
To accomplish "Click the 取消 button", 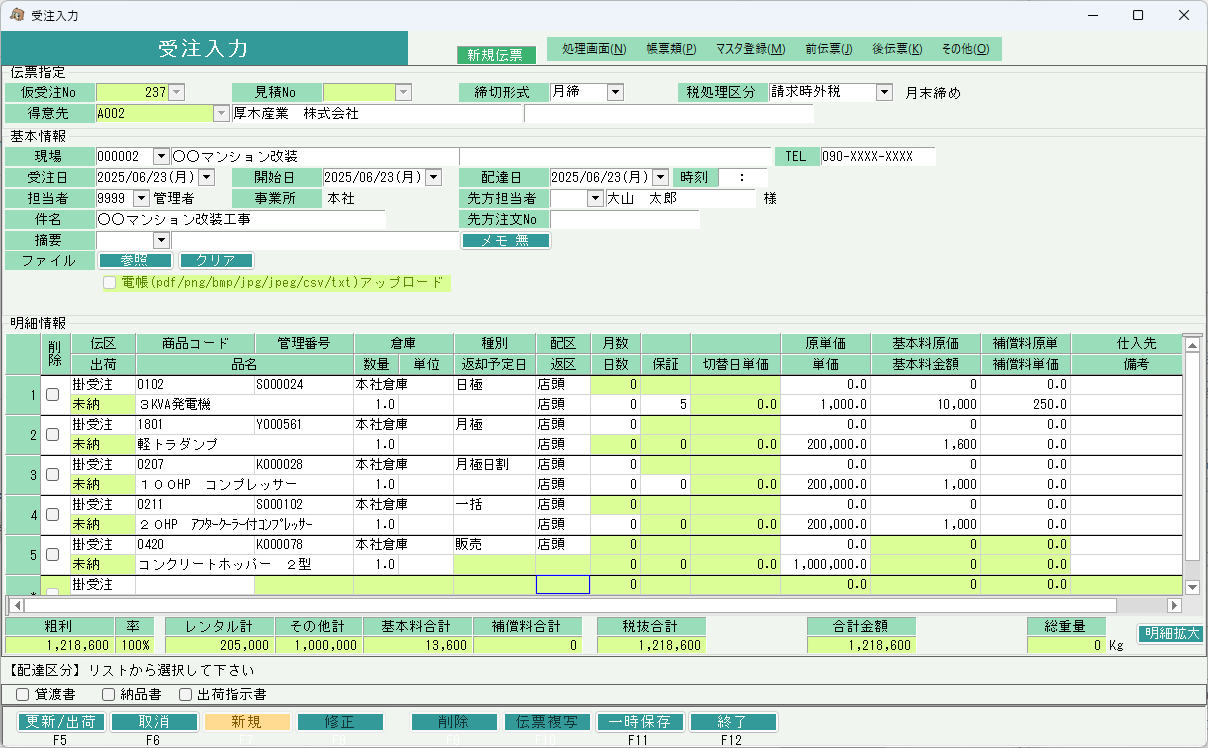I will coord(153,722).
